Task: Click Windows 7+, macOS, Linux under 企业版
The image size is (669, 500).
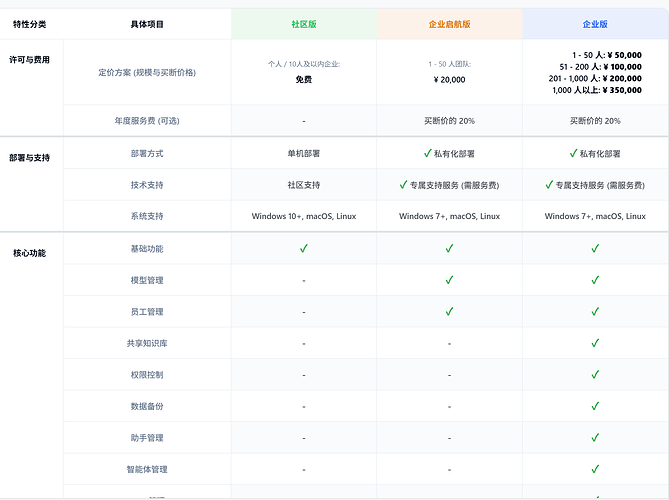Action: (x=595, y=216)
